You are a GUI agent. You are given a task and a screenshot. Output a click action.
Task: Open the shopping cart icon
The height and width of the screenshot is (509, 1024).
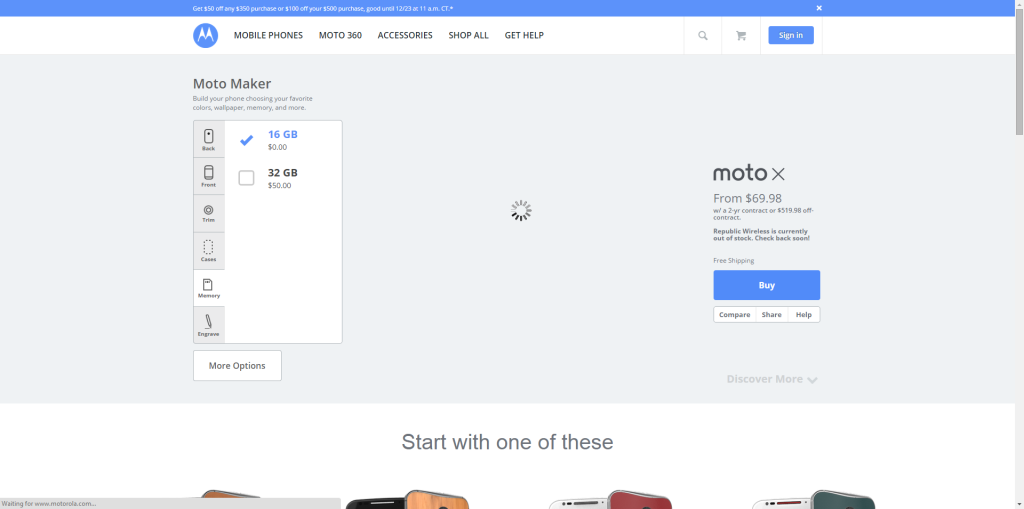741,36
